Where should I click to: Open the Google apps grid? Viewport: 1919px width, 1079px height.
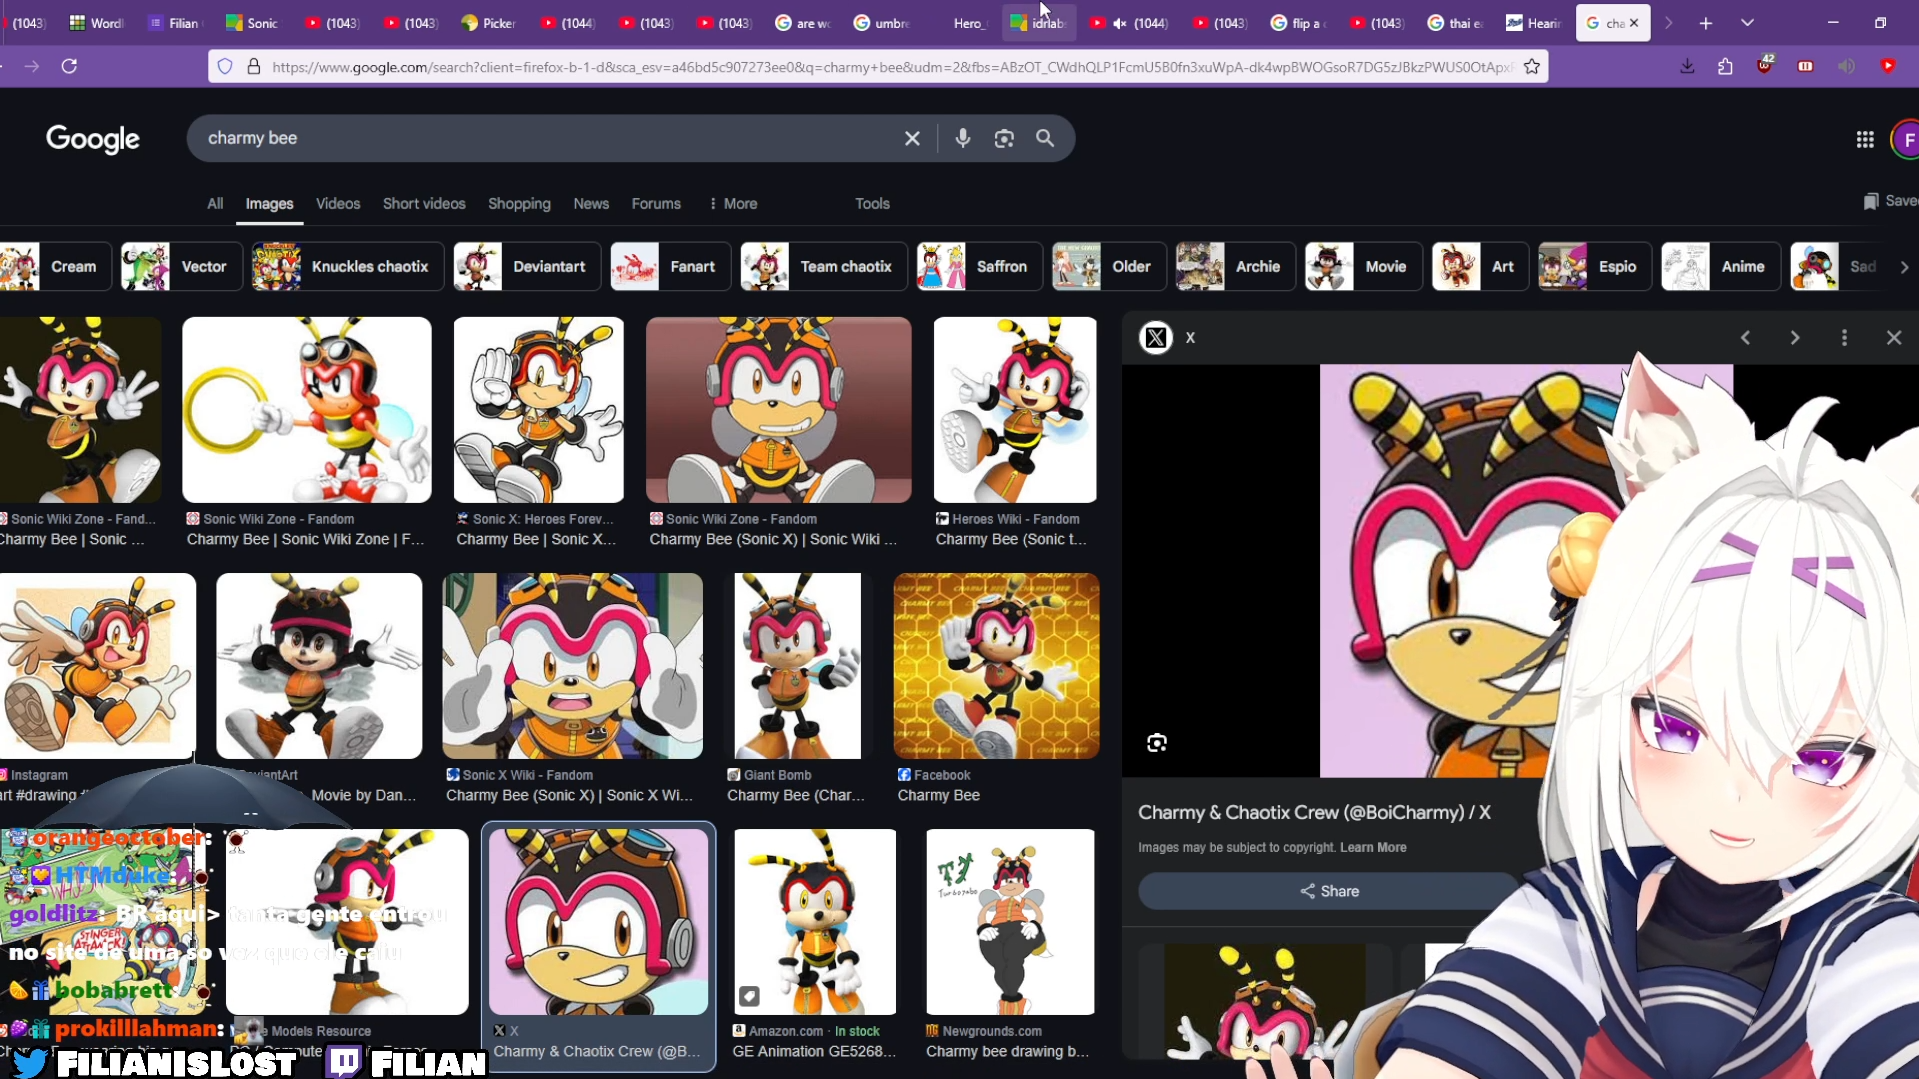pyautogui.click(x=1864, y=139)
